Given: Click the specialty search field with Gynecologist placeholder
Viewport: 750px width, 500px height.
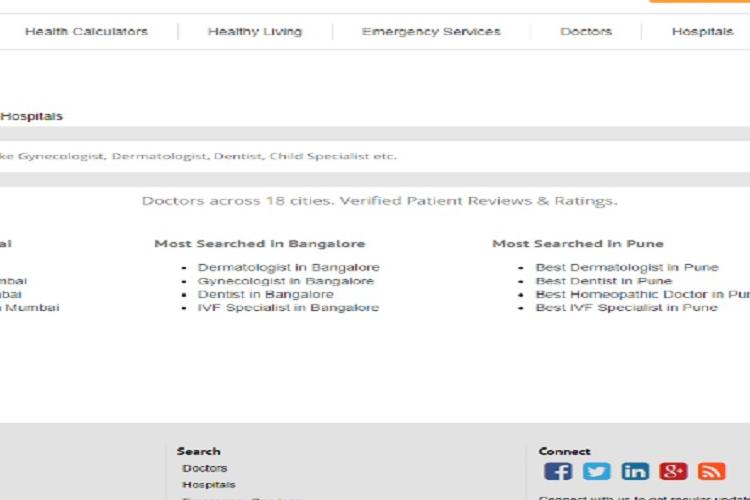Looking at the screenshot, I should pyautogui.click(x=375, y=156).
